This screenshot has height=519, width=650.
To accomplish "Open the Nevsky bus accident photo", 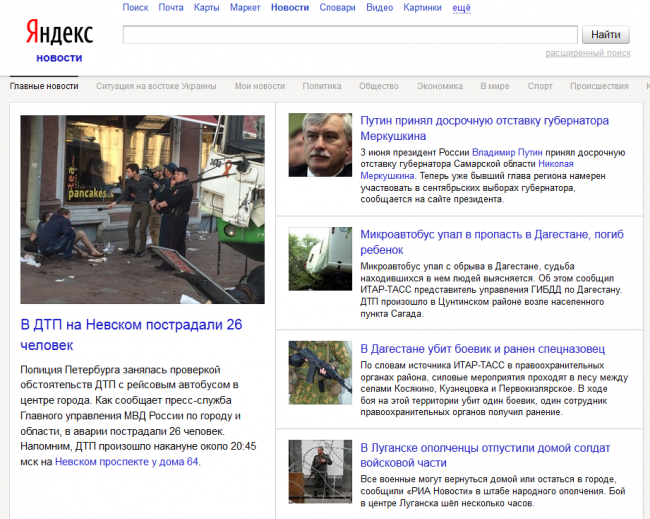I will click(143, 209).
